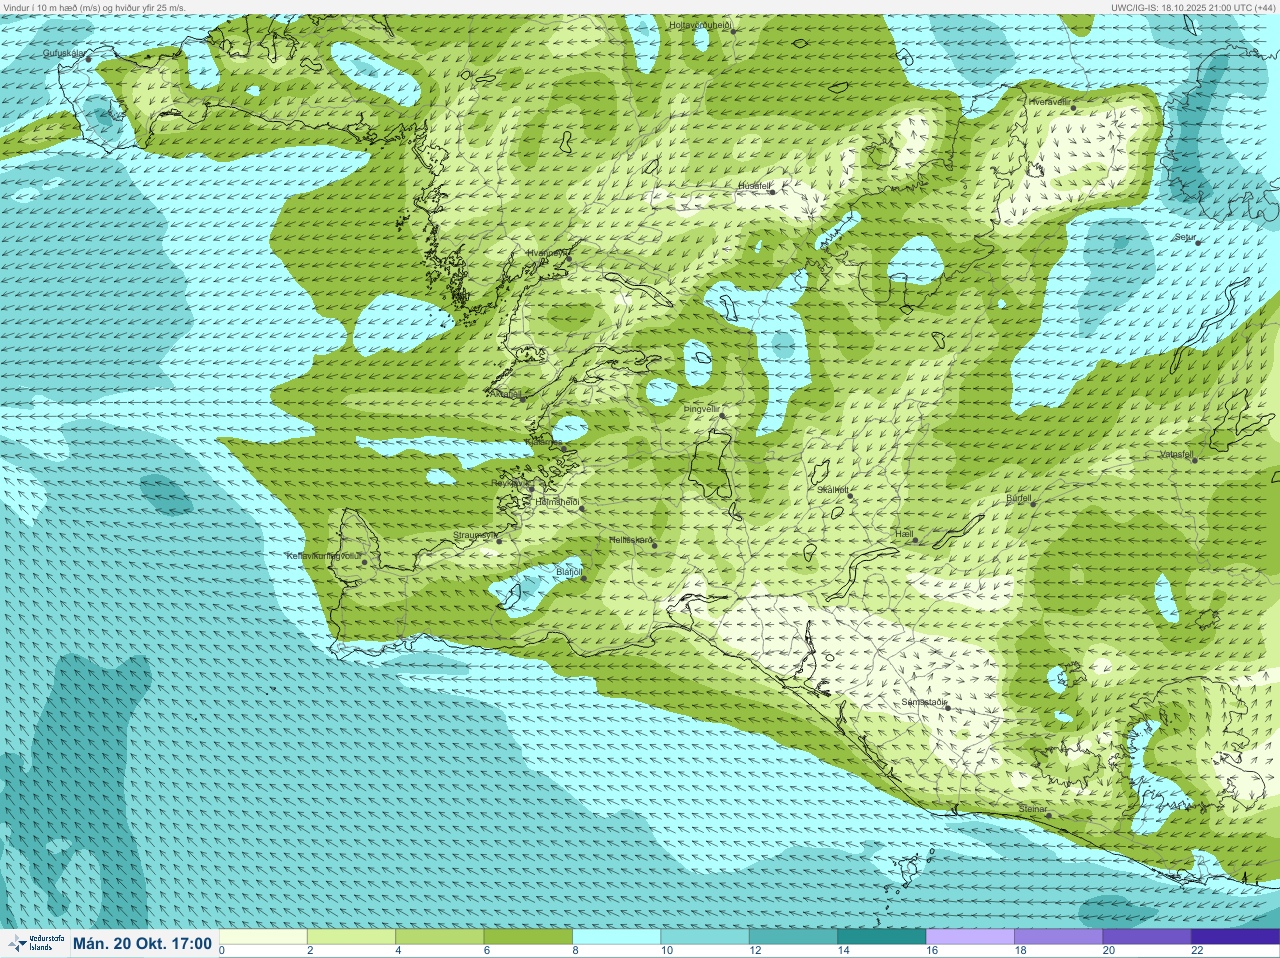The width and height of the screenshot is (1280, 958).
Task: Click the Holtavörðuheiði station marker
Action: click(x=733, y=31)
